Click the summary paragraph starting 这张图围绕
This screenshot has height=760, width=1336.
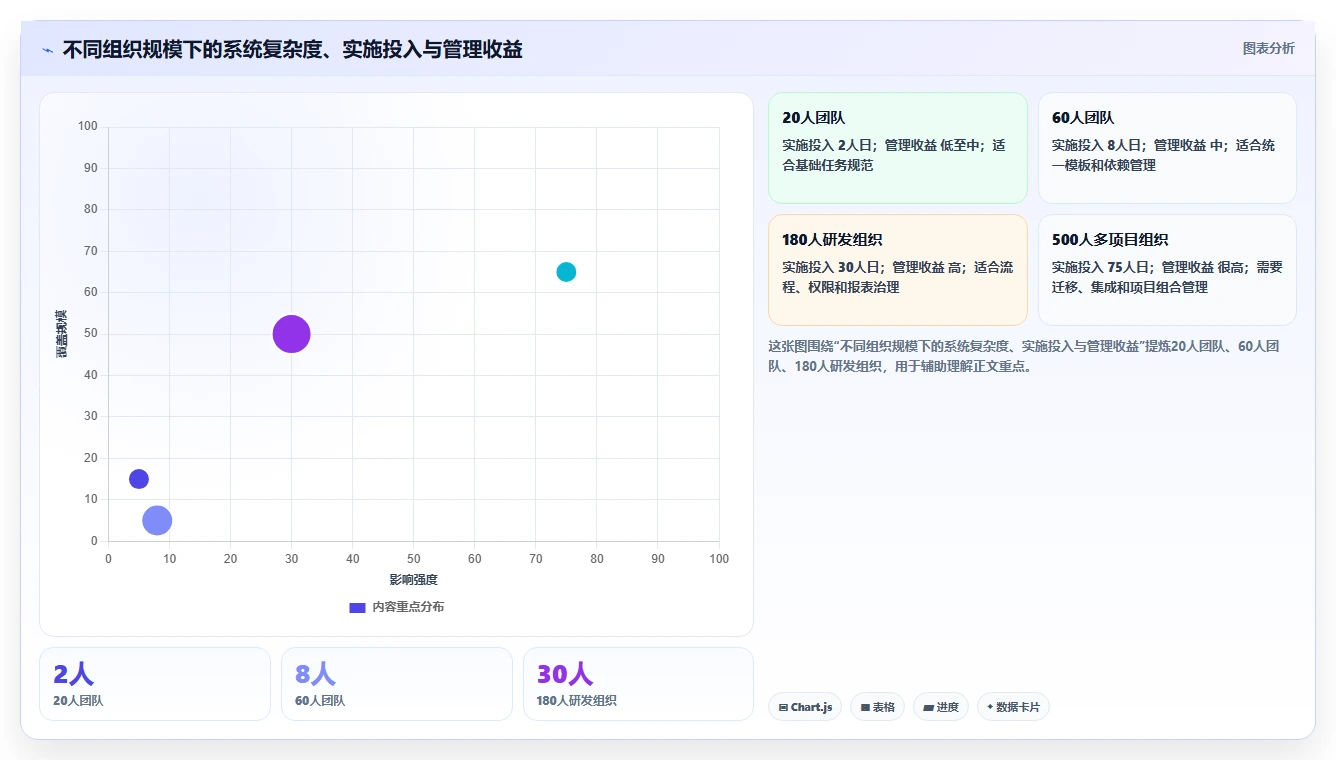point(1023,356)
